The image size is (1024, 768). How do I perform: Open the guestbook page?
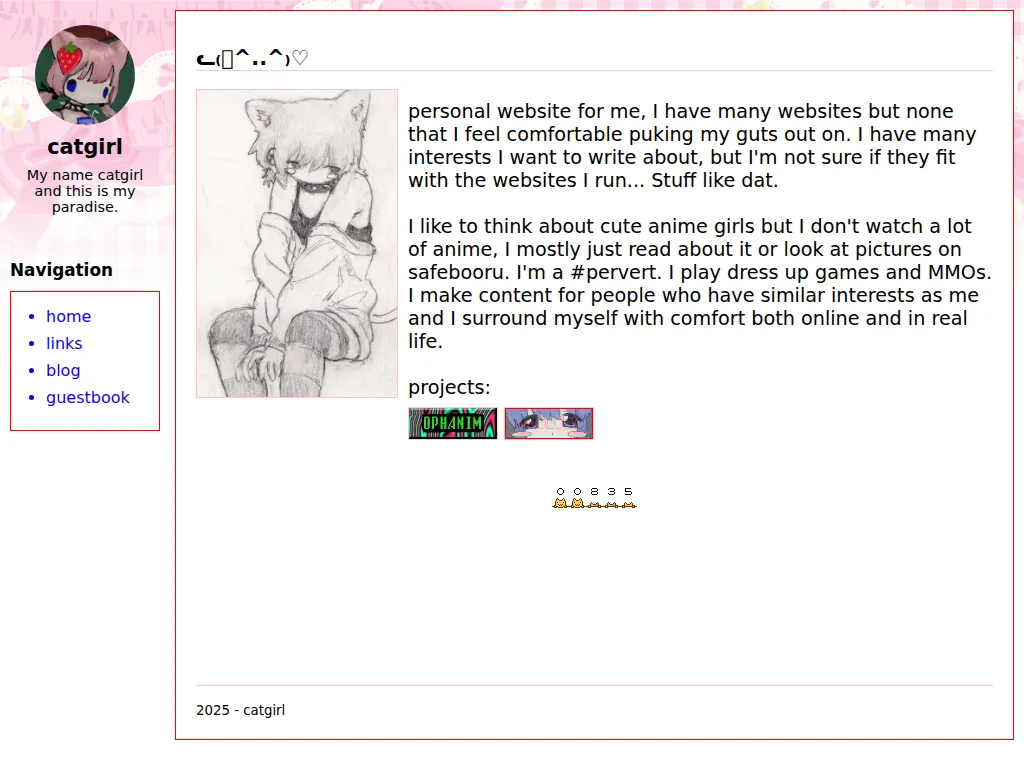click(x=88, y=397)
